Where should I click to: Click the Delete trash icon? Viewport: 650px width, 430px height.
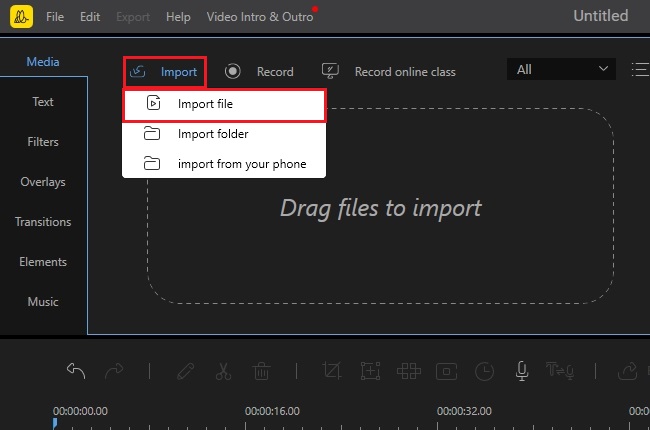[261, 371]
